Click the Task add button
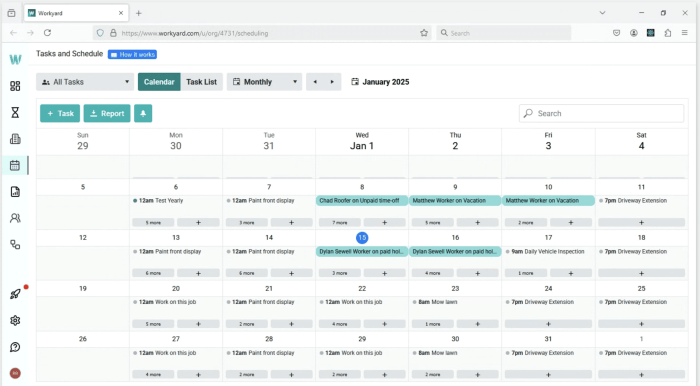The width and height of the screenshot is (700, 386). (60, 113)
